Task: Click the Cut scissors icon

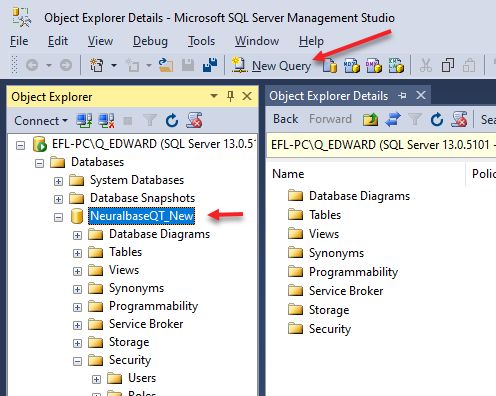Action: point(426,65)
